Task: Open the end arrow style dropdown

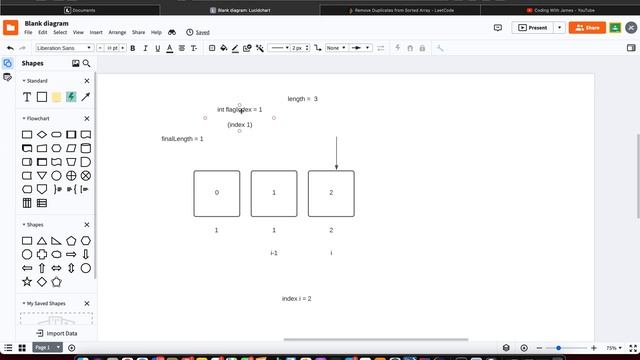Action: point(361,48)
